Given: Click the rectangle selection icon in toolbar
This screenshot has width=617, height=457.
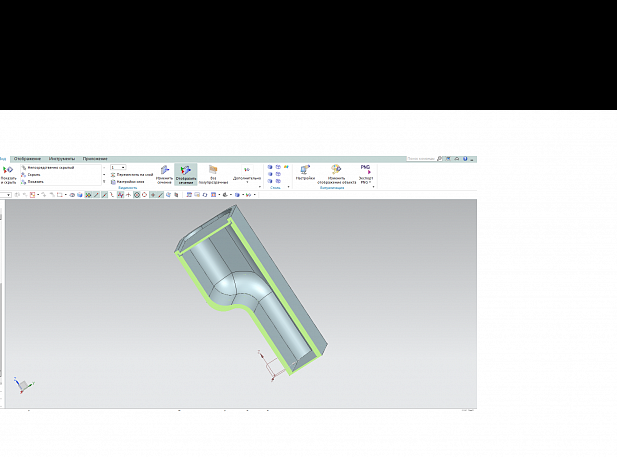Looking at the screenshot, I should coord(60,195).
